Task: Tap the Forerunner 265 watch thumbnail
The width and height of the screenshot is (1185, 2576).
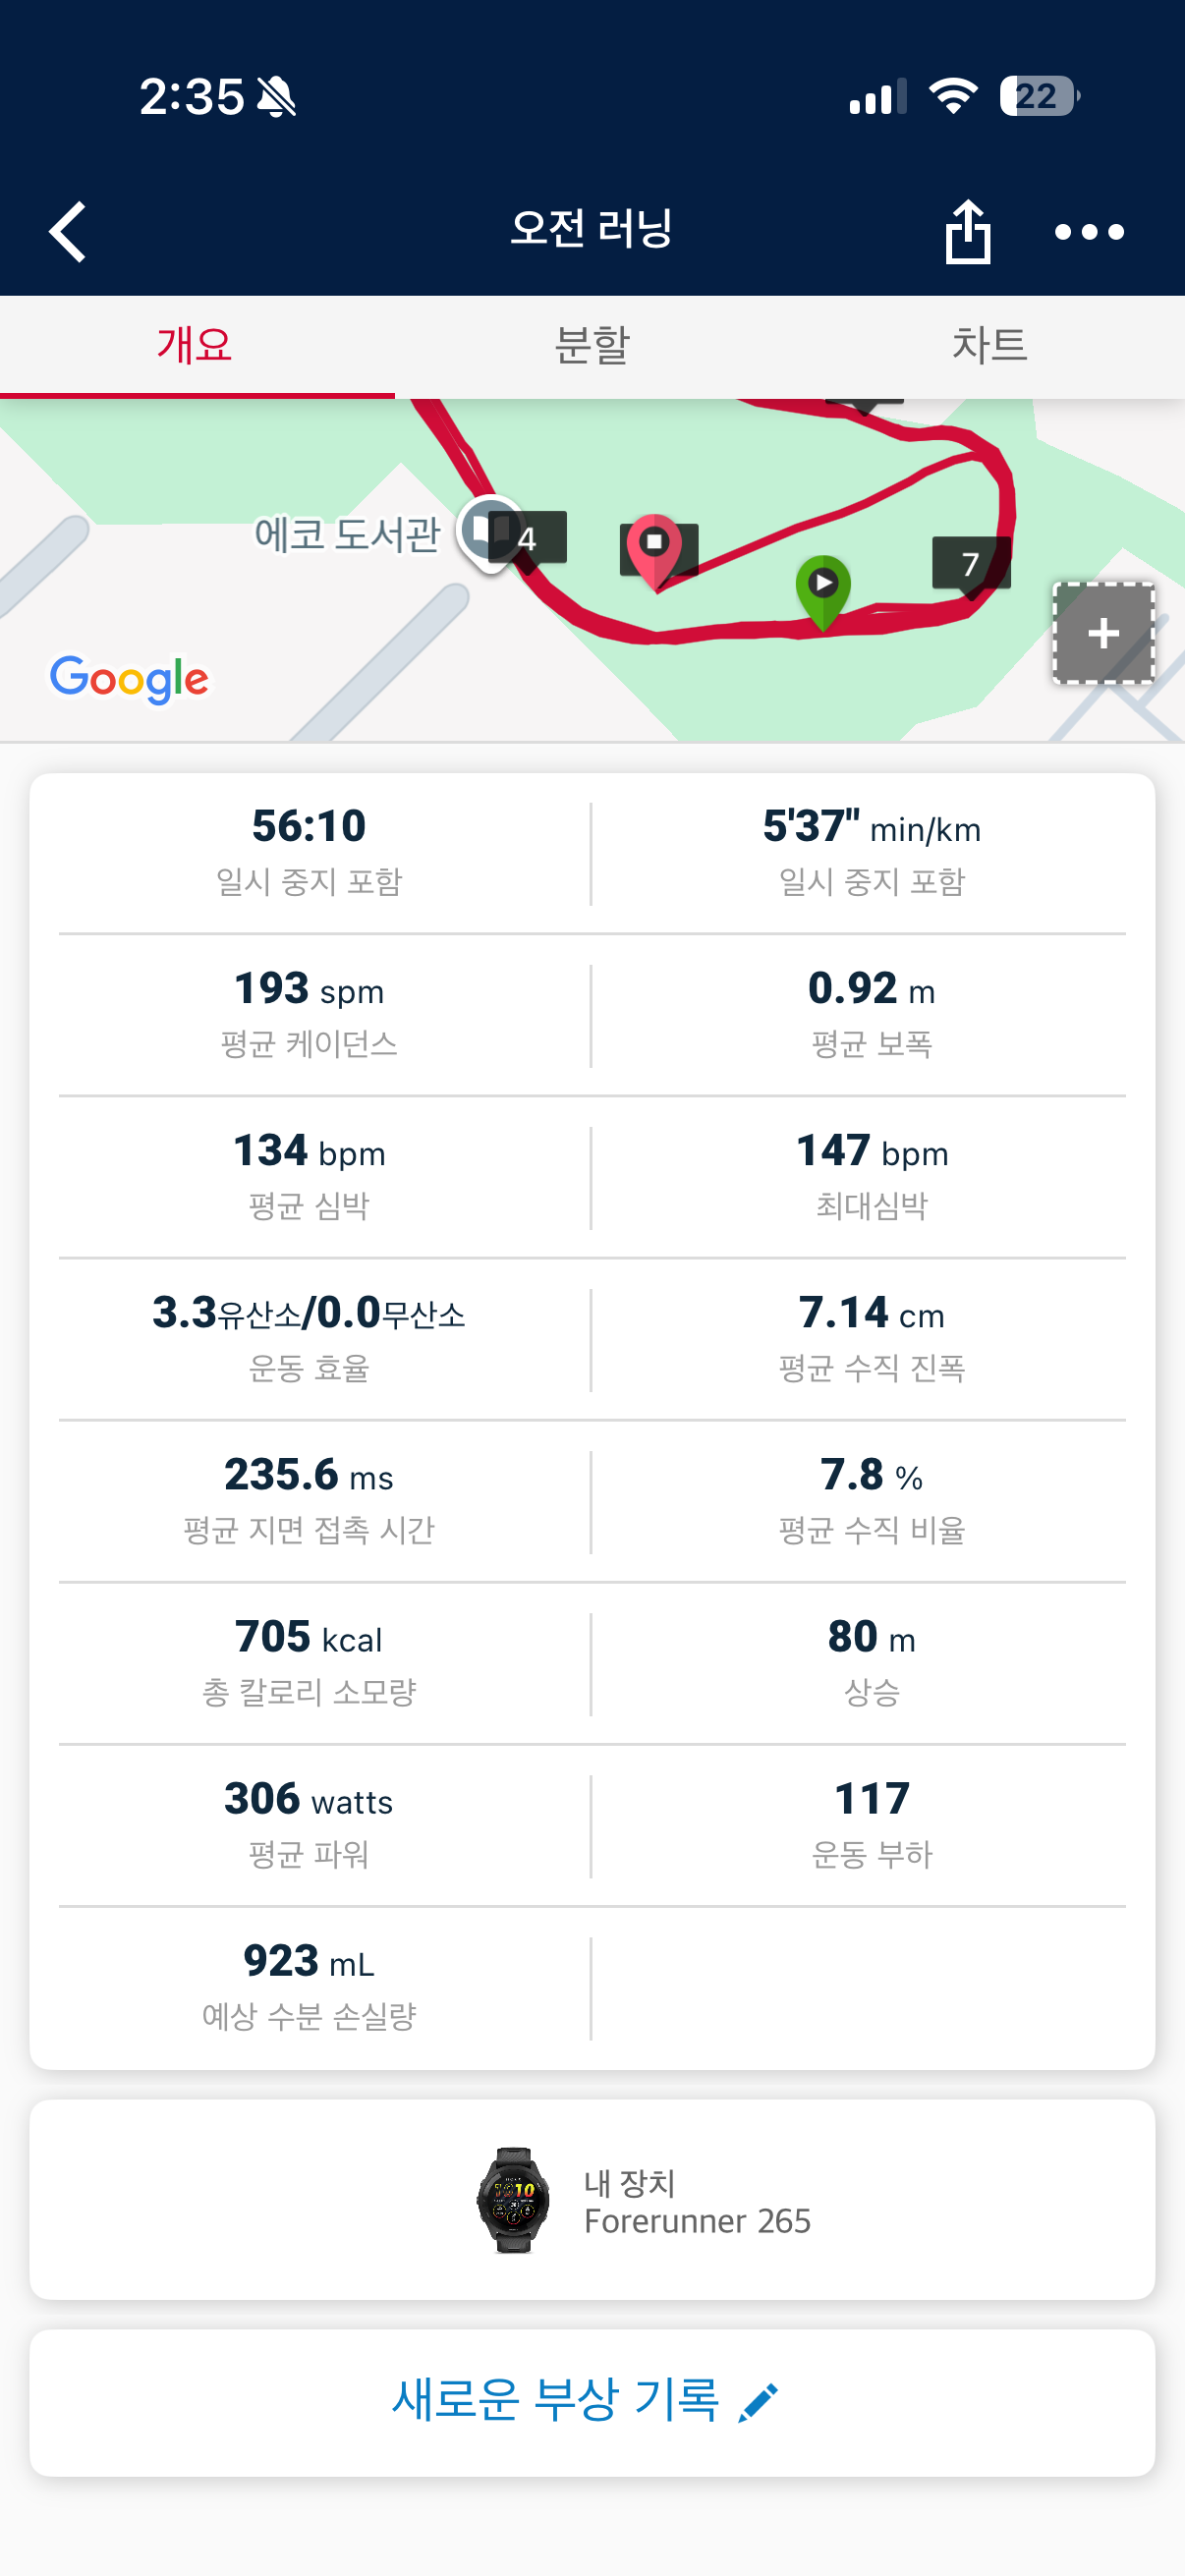Action: coord(513,2199)
